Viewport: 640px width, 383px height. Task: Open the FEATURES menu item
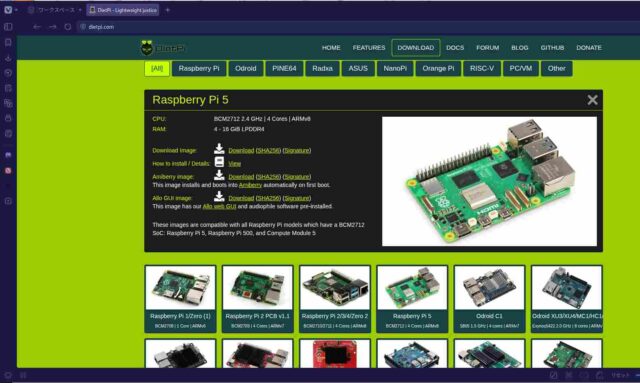369,48
